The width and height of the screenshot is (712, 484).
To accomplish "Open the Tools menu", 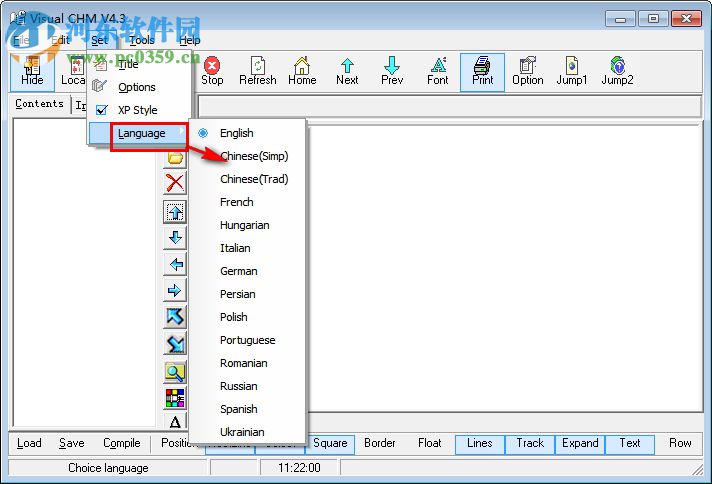I will click(x=142, y=40).
